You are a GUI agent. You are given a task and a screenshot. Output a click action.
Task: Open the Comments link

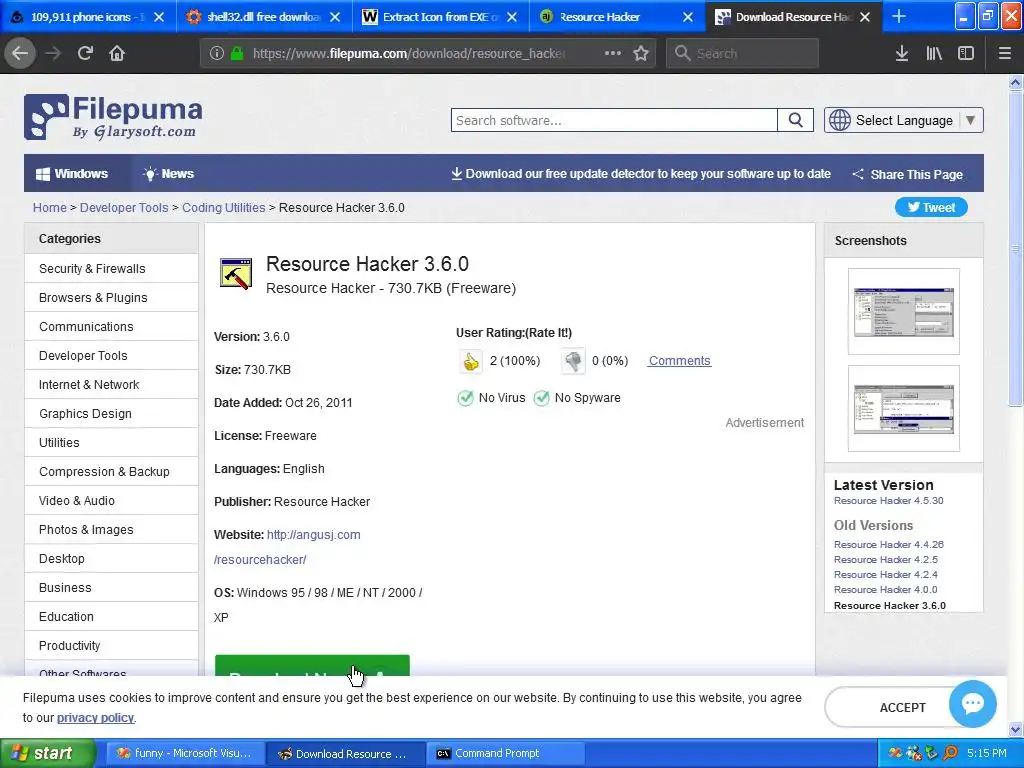(679, 360)
